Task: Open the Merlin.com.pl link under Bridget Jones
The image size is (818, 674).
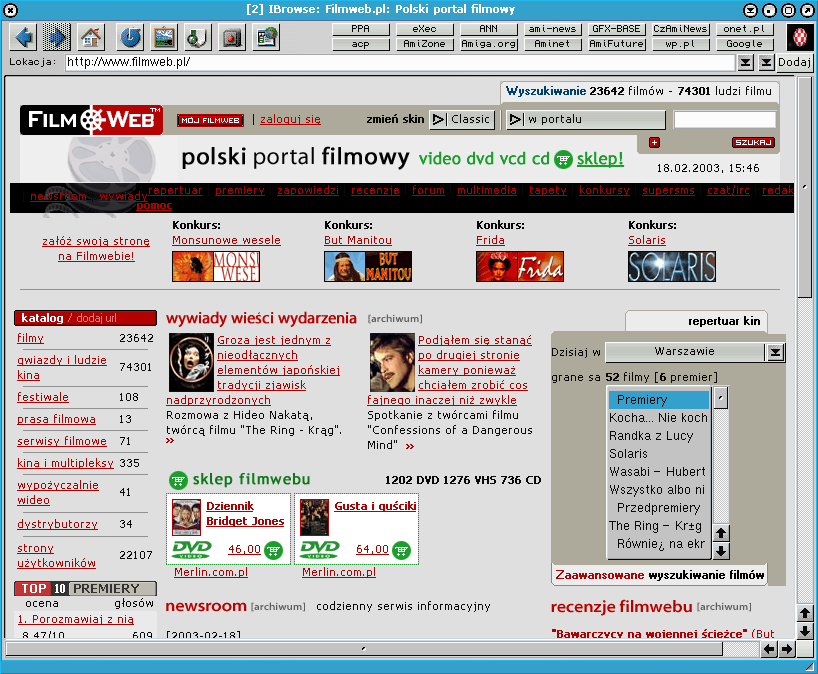Action: [211, 572]
